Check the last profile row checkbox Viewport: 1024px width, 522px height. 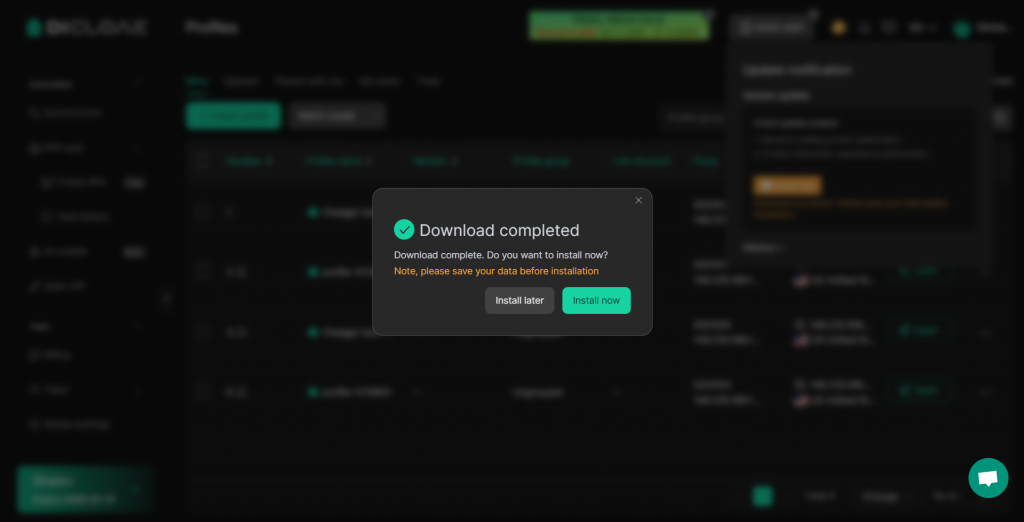203,391
